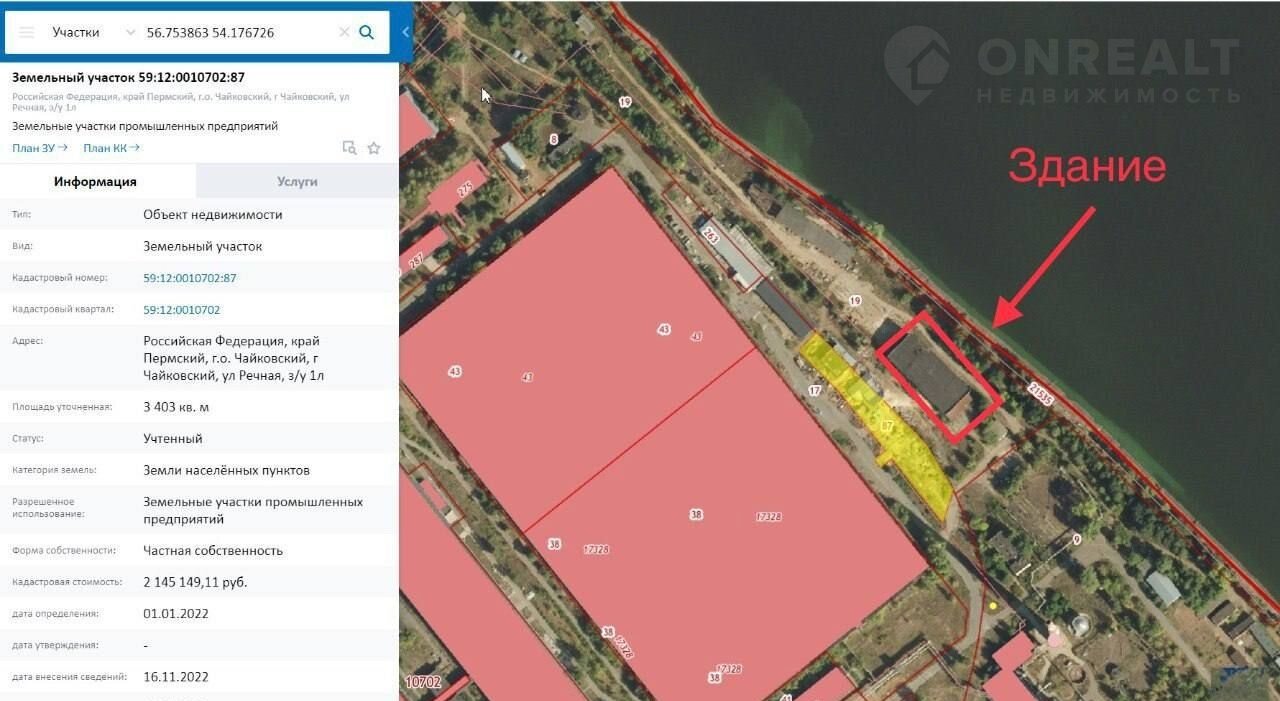Click the small yellow dot marker on map
The image size is (1280, 701).
[993, 606]
